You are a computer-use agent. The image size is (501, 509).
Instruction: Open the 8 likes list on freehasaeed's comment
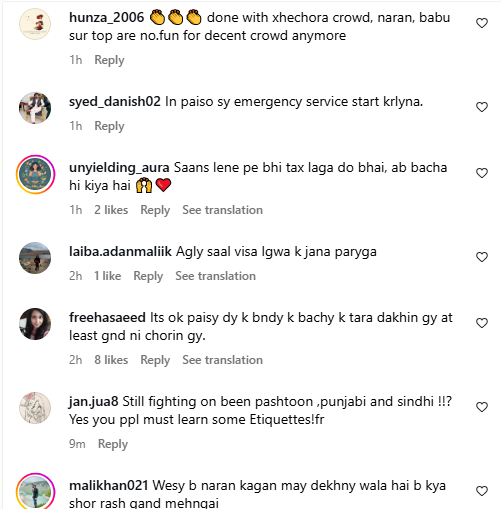tap(111, 360)
